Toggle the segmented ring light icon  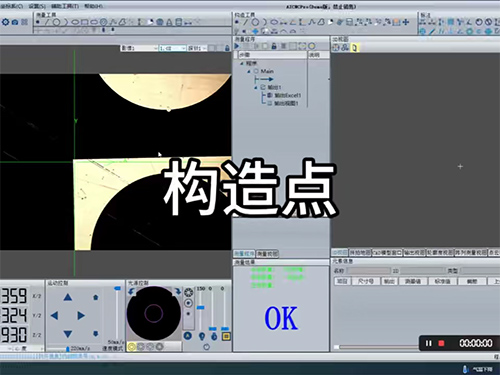tap(189, 292)
